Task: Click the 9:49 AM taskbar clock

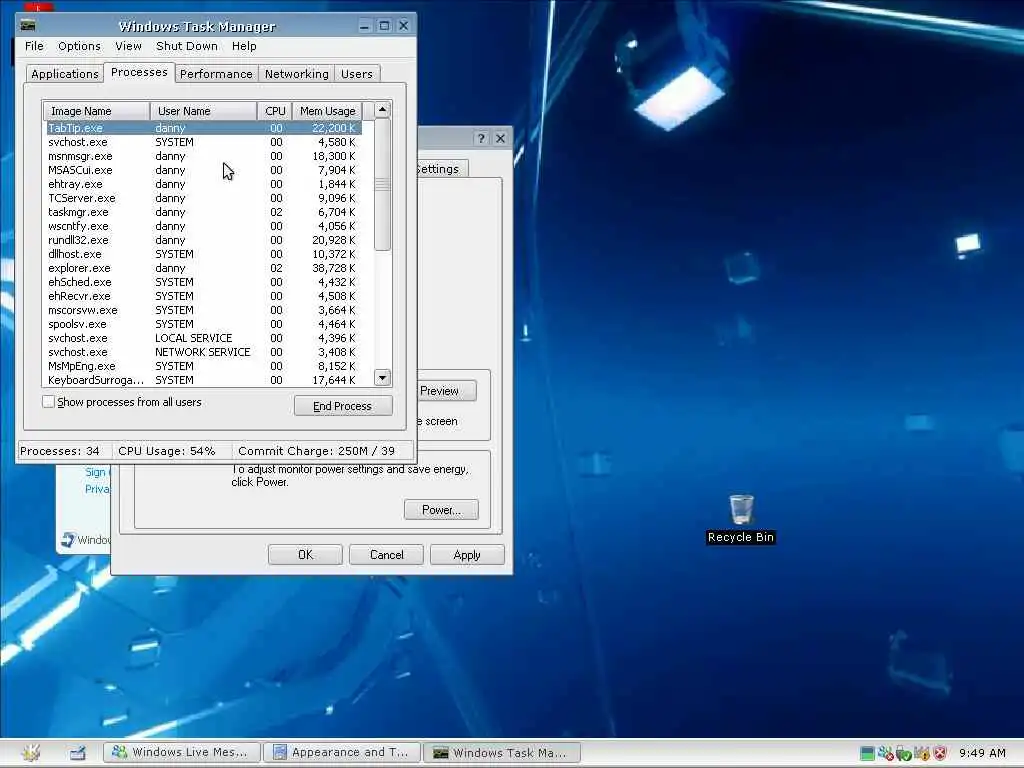Action: click(x=982, y=753)
